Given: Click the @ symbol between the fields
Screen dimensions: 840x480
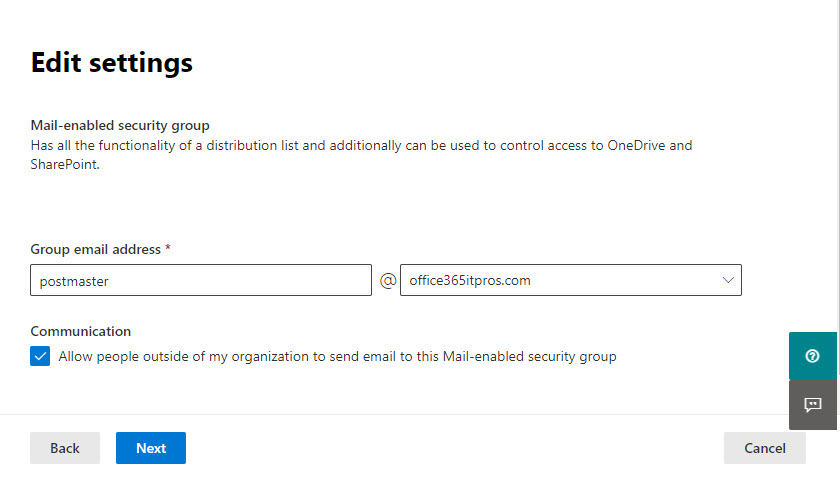Looking at the screenshot, I should 388,280.
